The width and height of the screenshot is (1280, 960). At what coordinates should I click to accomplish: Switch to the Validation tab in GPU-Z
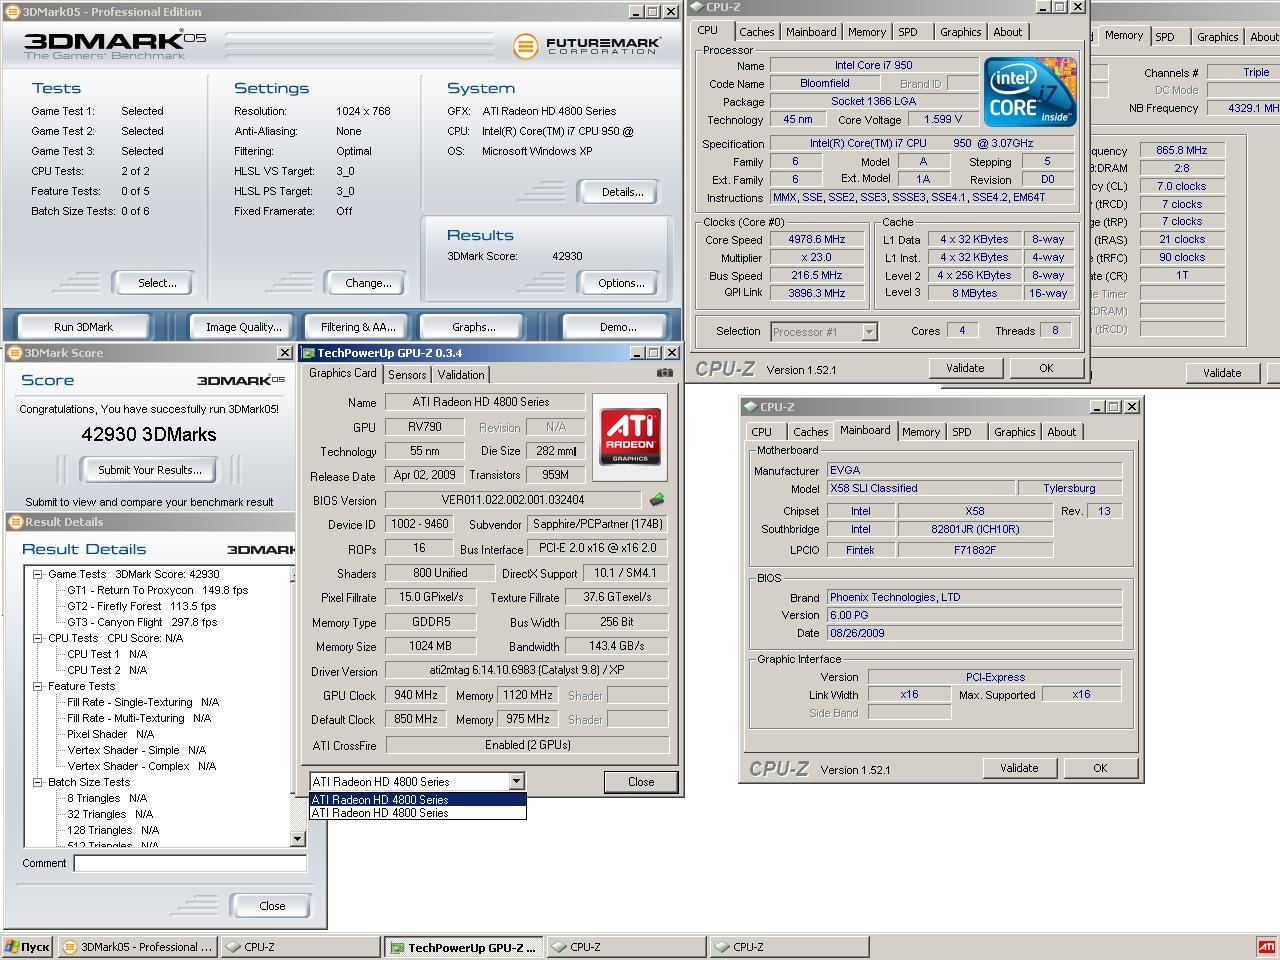coord(461,375)
